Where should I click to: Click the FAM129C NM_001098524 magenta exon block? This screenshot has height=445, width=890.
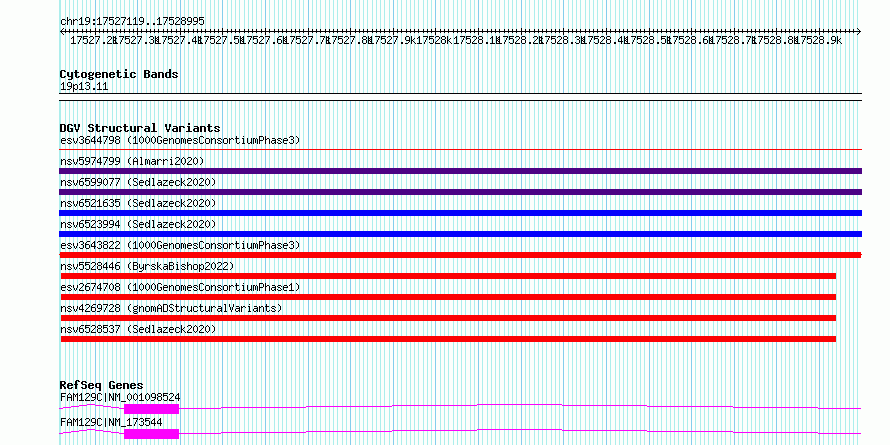tap(152, 409)
